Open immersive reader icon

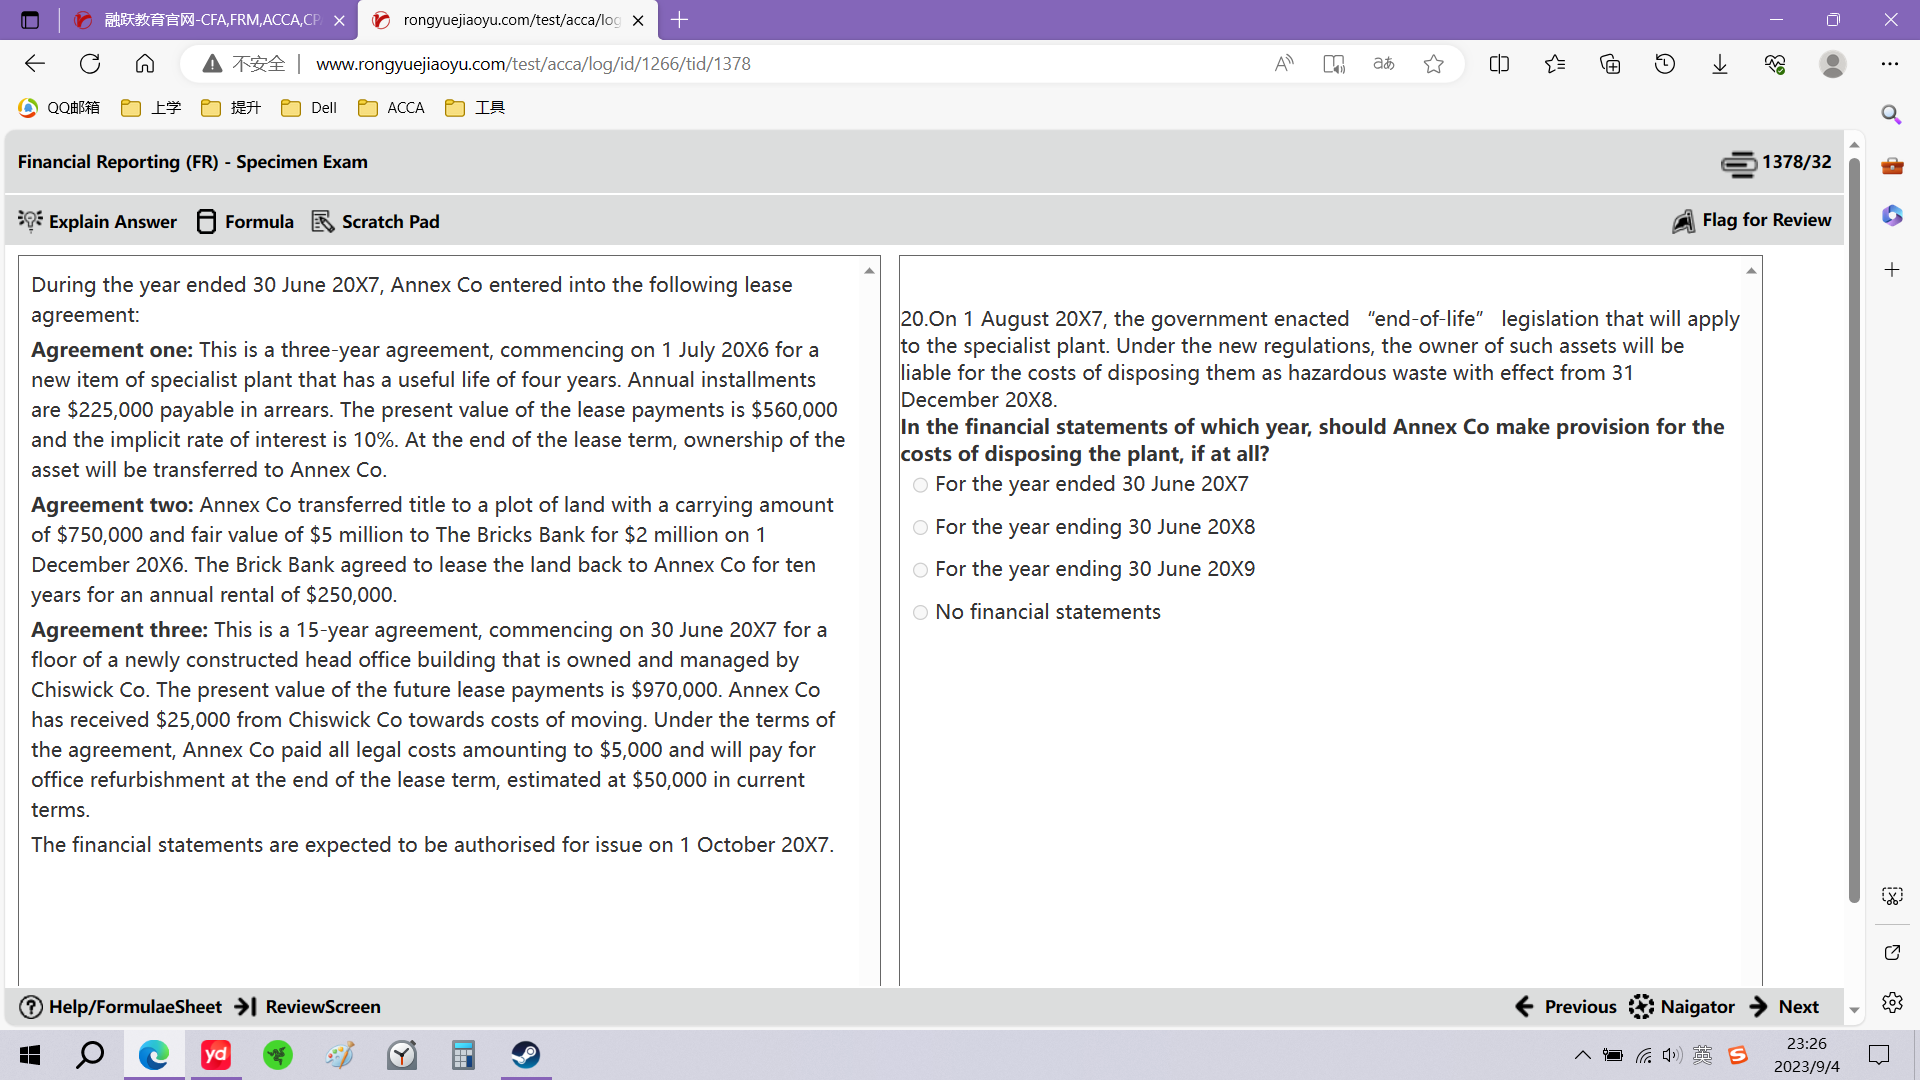click(1334, 64)
